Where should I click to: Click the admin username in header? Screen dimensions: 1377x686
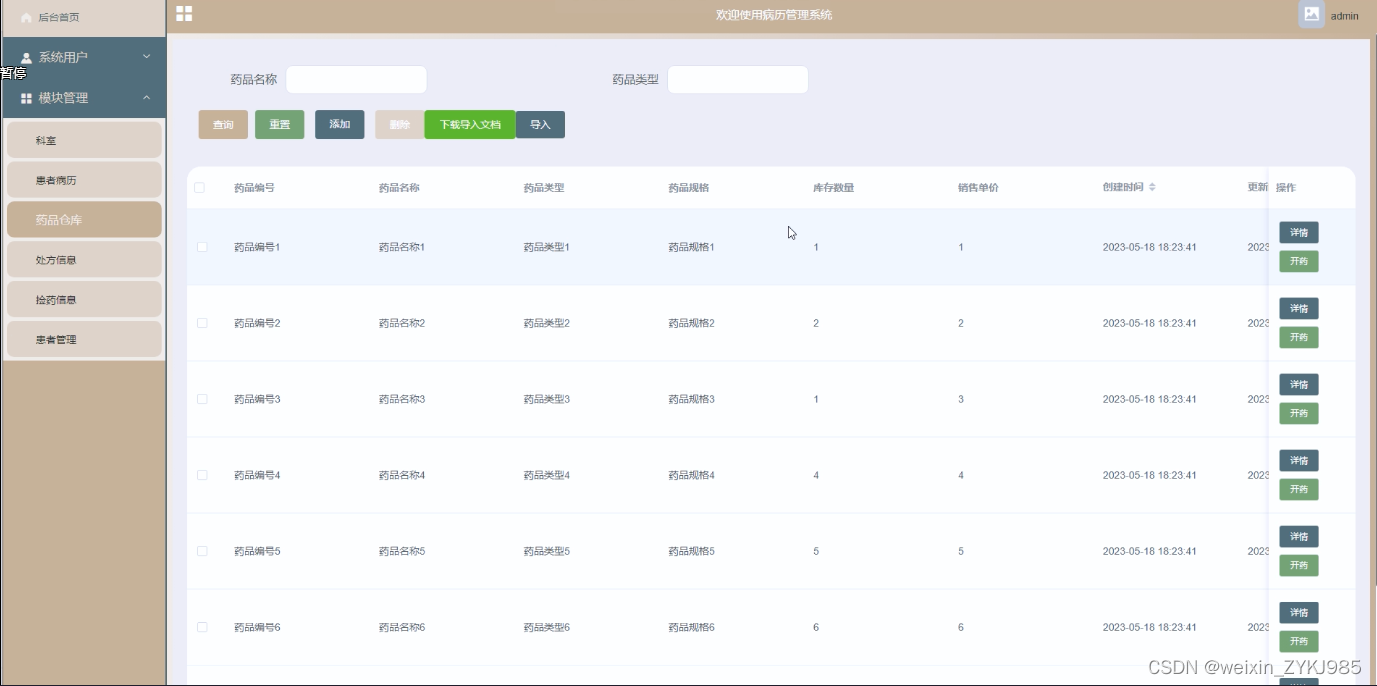[1344, 16]
